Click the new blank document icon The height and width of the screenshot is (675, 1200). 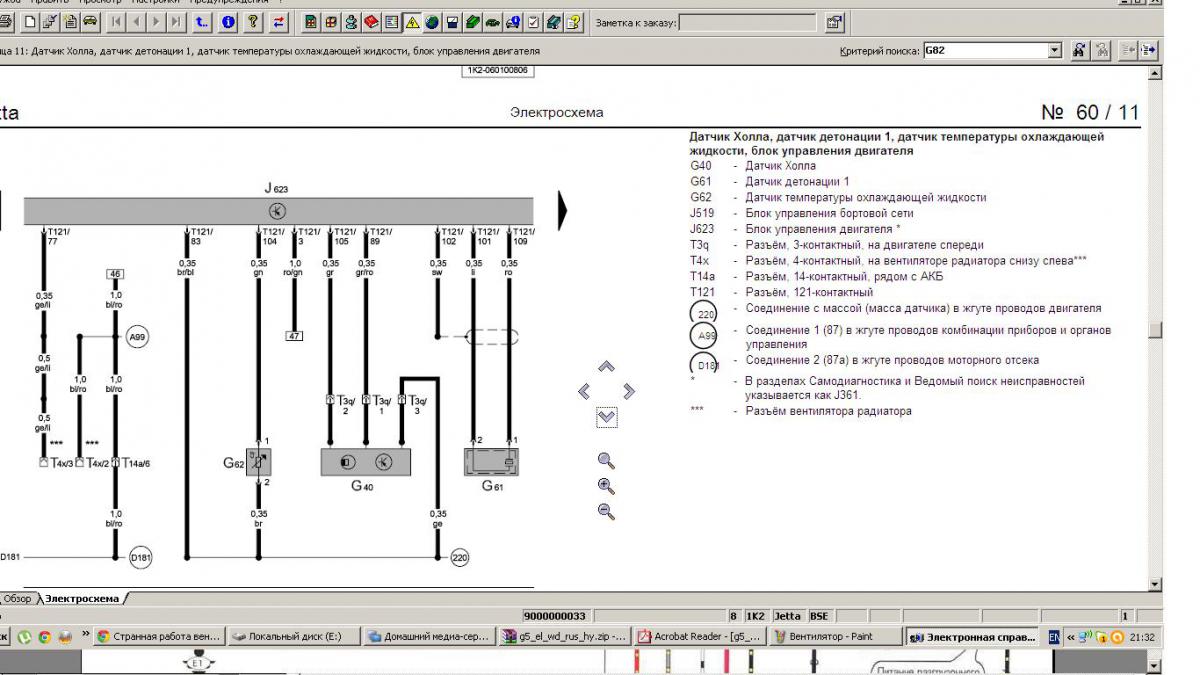[x=30, y=21]
